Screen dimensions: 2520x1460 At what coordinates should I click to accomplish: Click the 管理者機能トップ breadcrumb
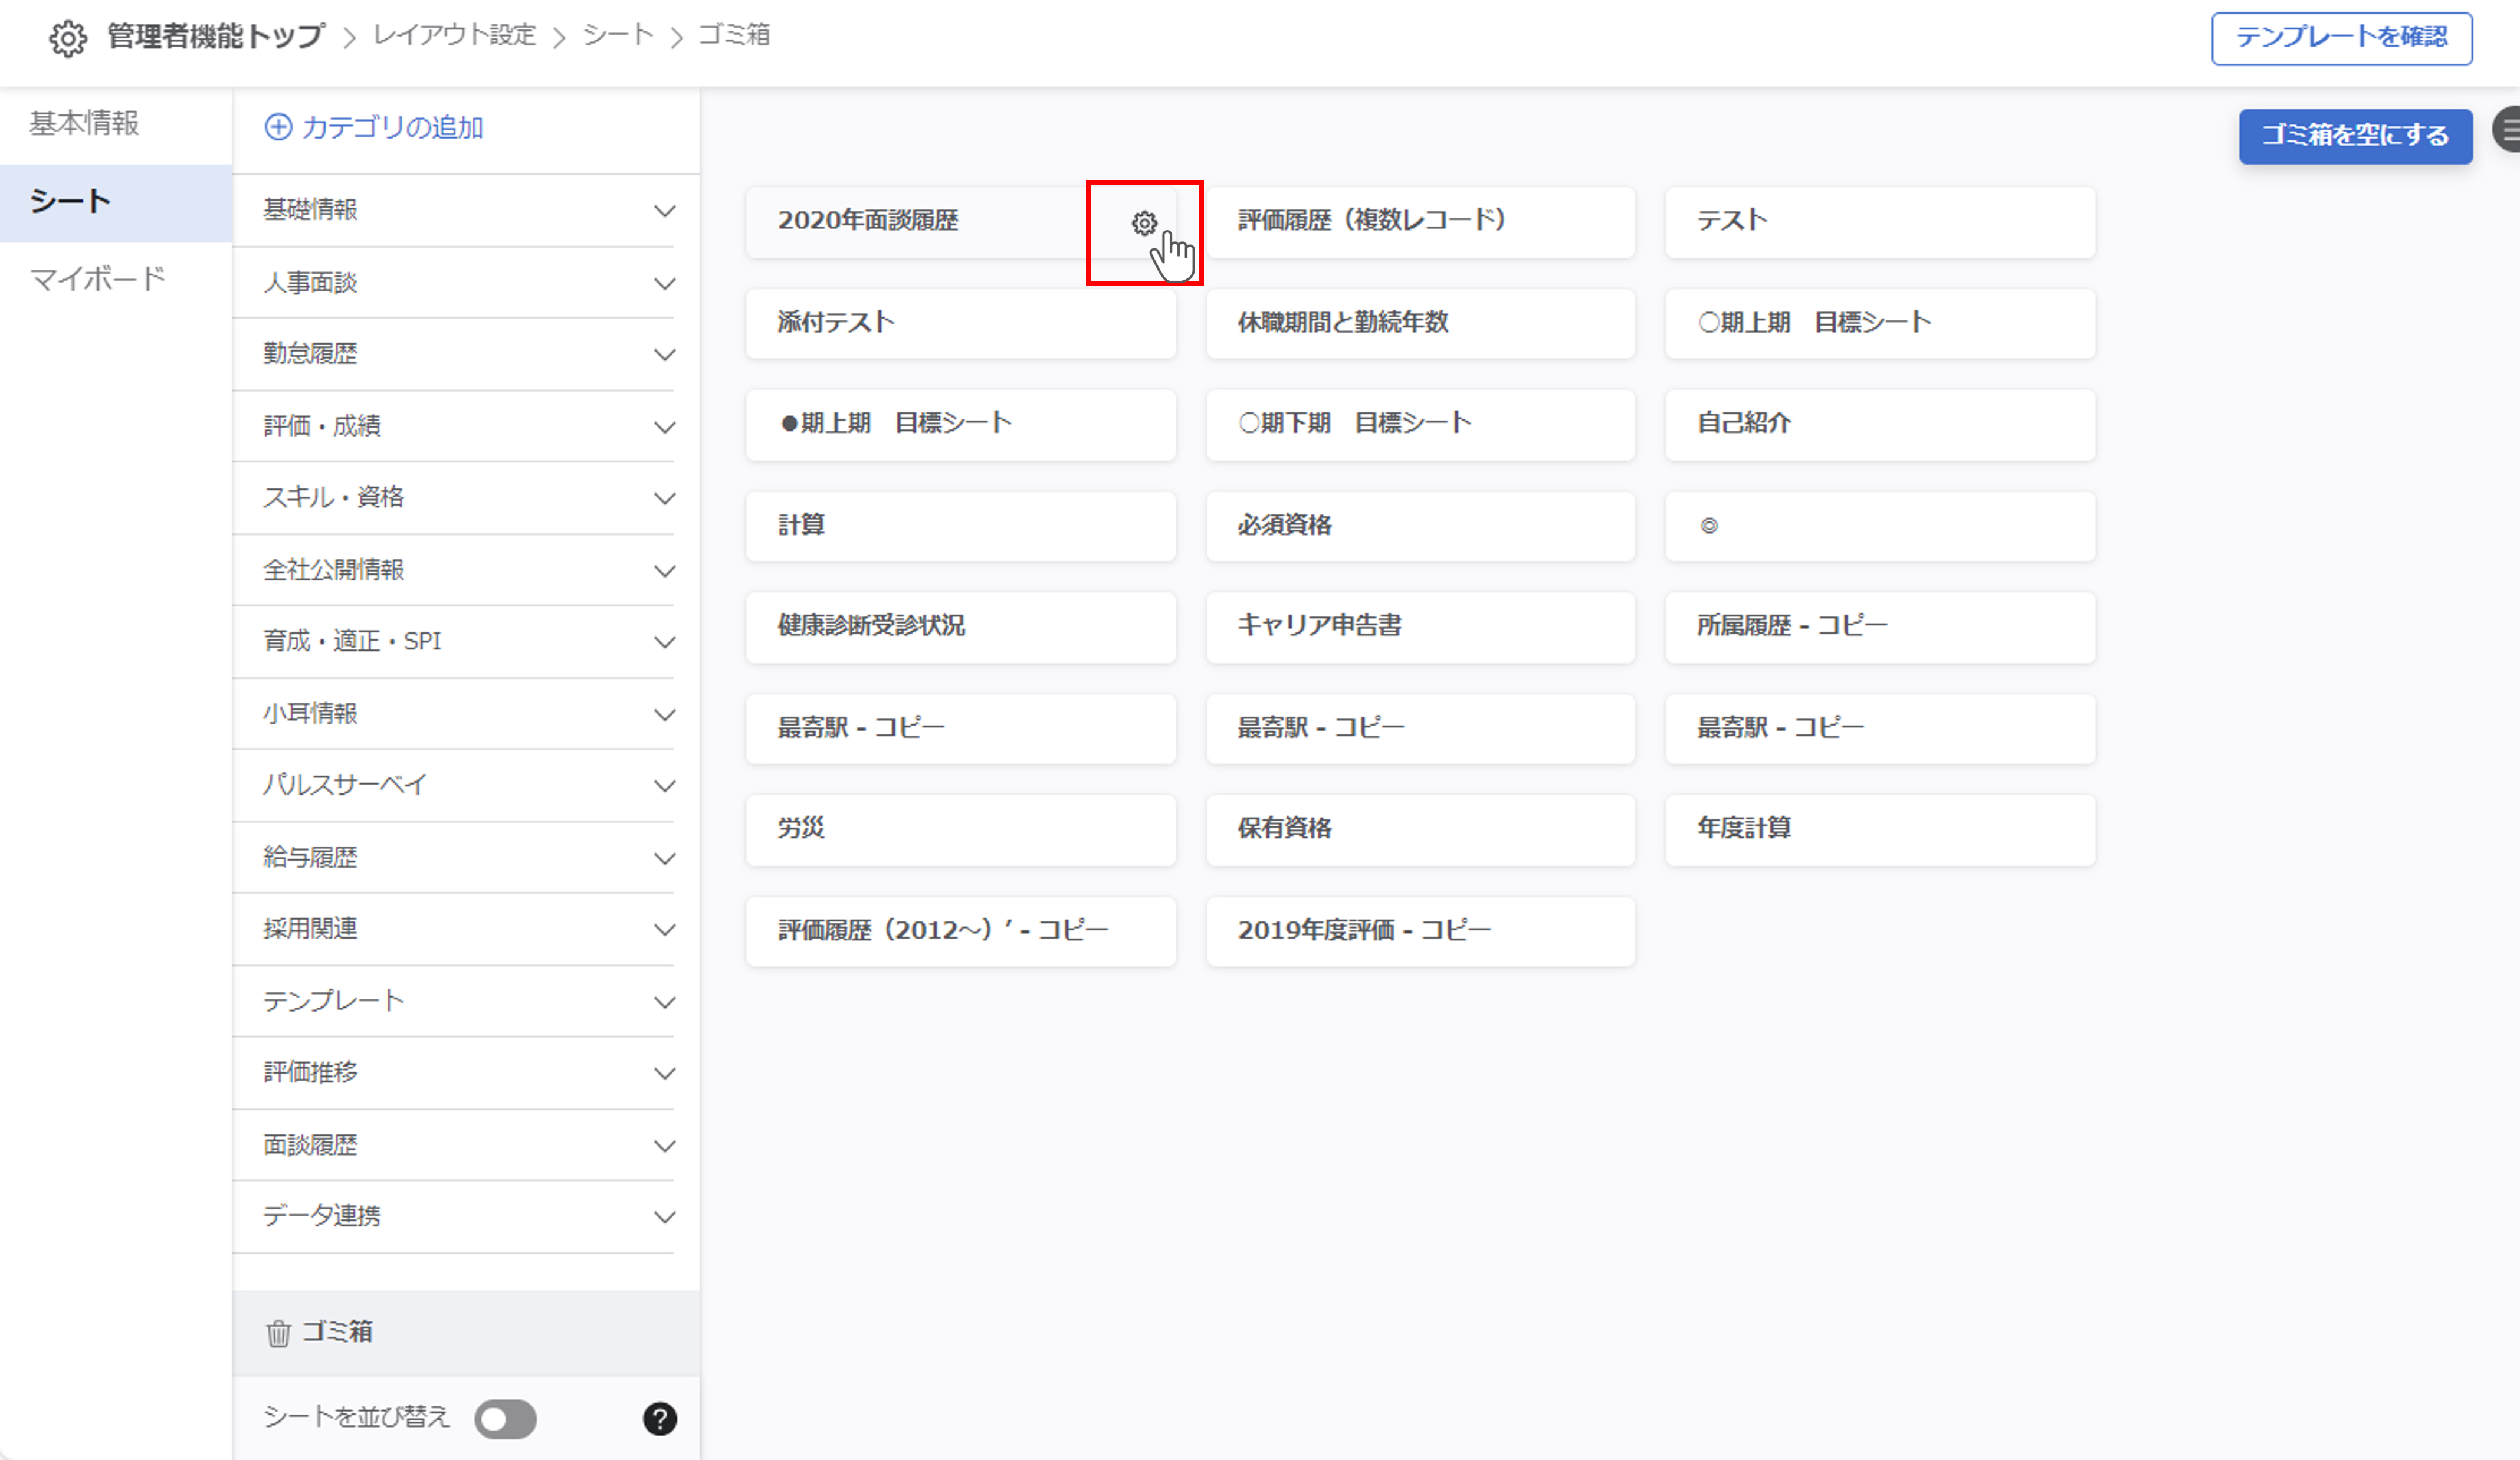[216, 36]
